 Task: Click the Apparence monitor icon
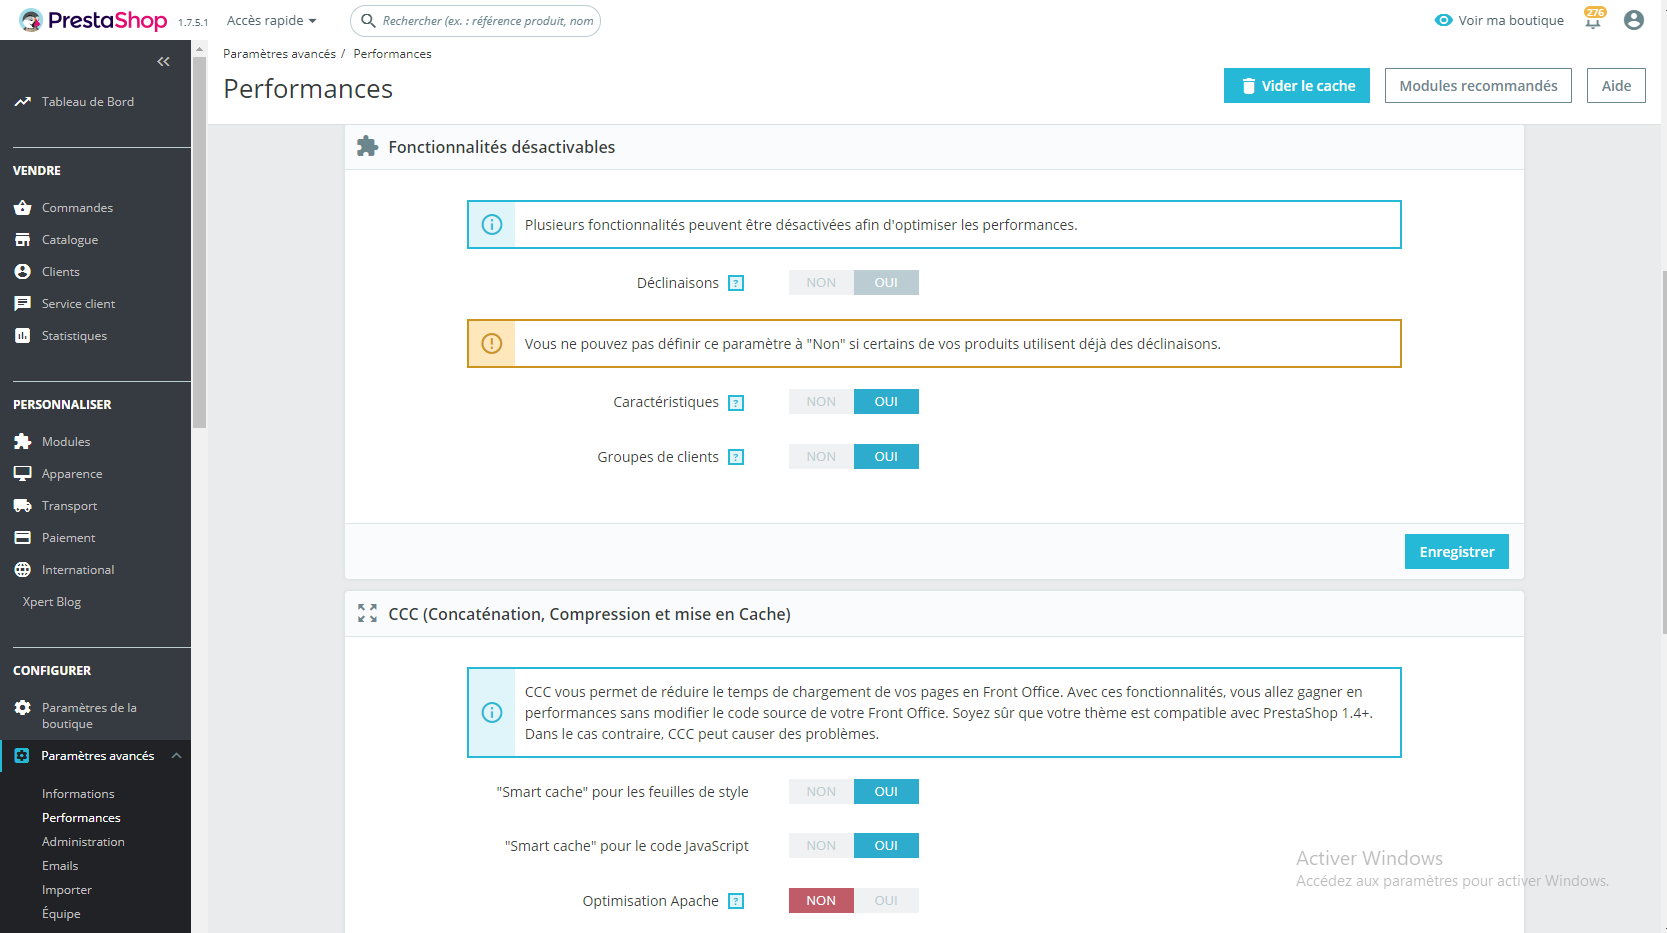[22, 474]
